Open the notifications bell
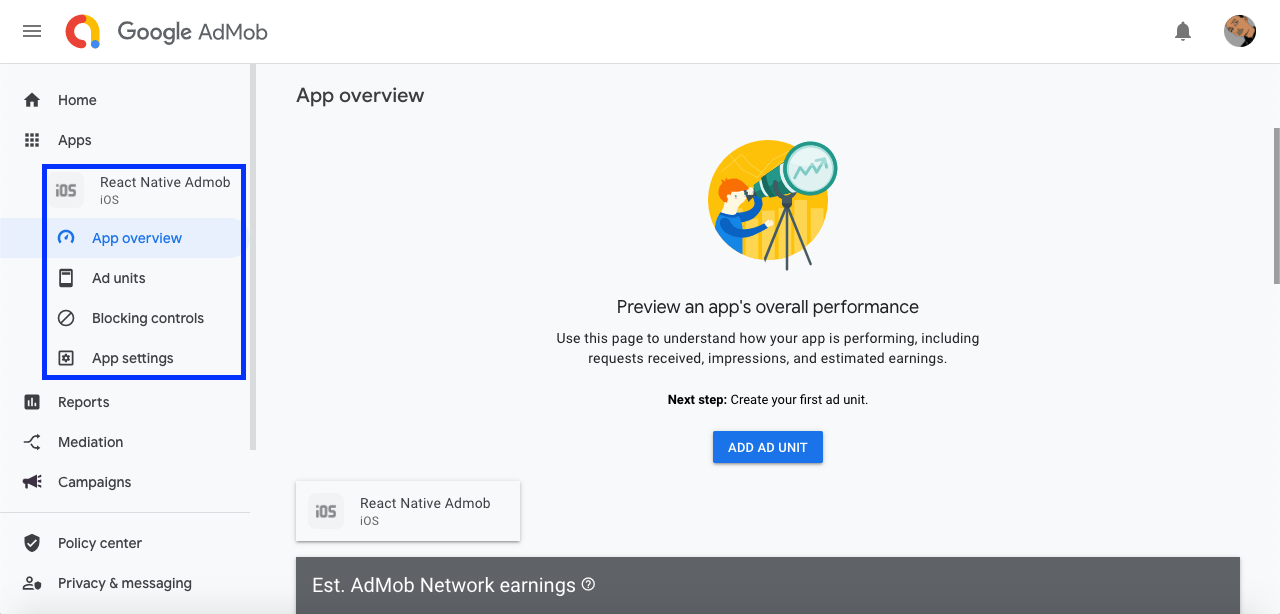 [1183, 31]
